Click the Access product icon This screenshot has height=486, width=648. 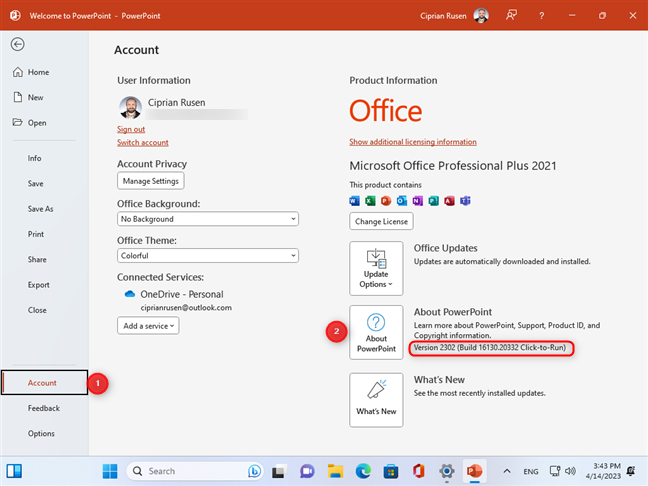pyautogui.click(x=449, y=201)
